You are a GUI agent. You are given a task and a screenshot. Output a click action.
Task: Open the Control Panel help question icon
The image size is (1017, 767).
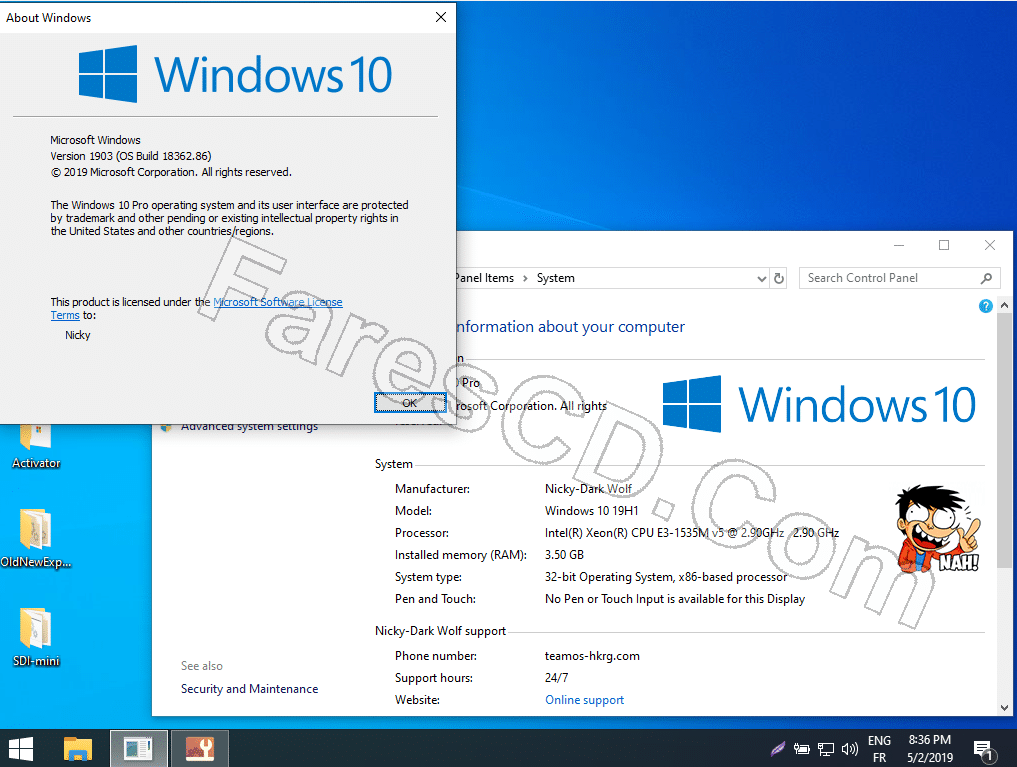pos(985,306)
